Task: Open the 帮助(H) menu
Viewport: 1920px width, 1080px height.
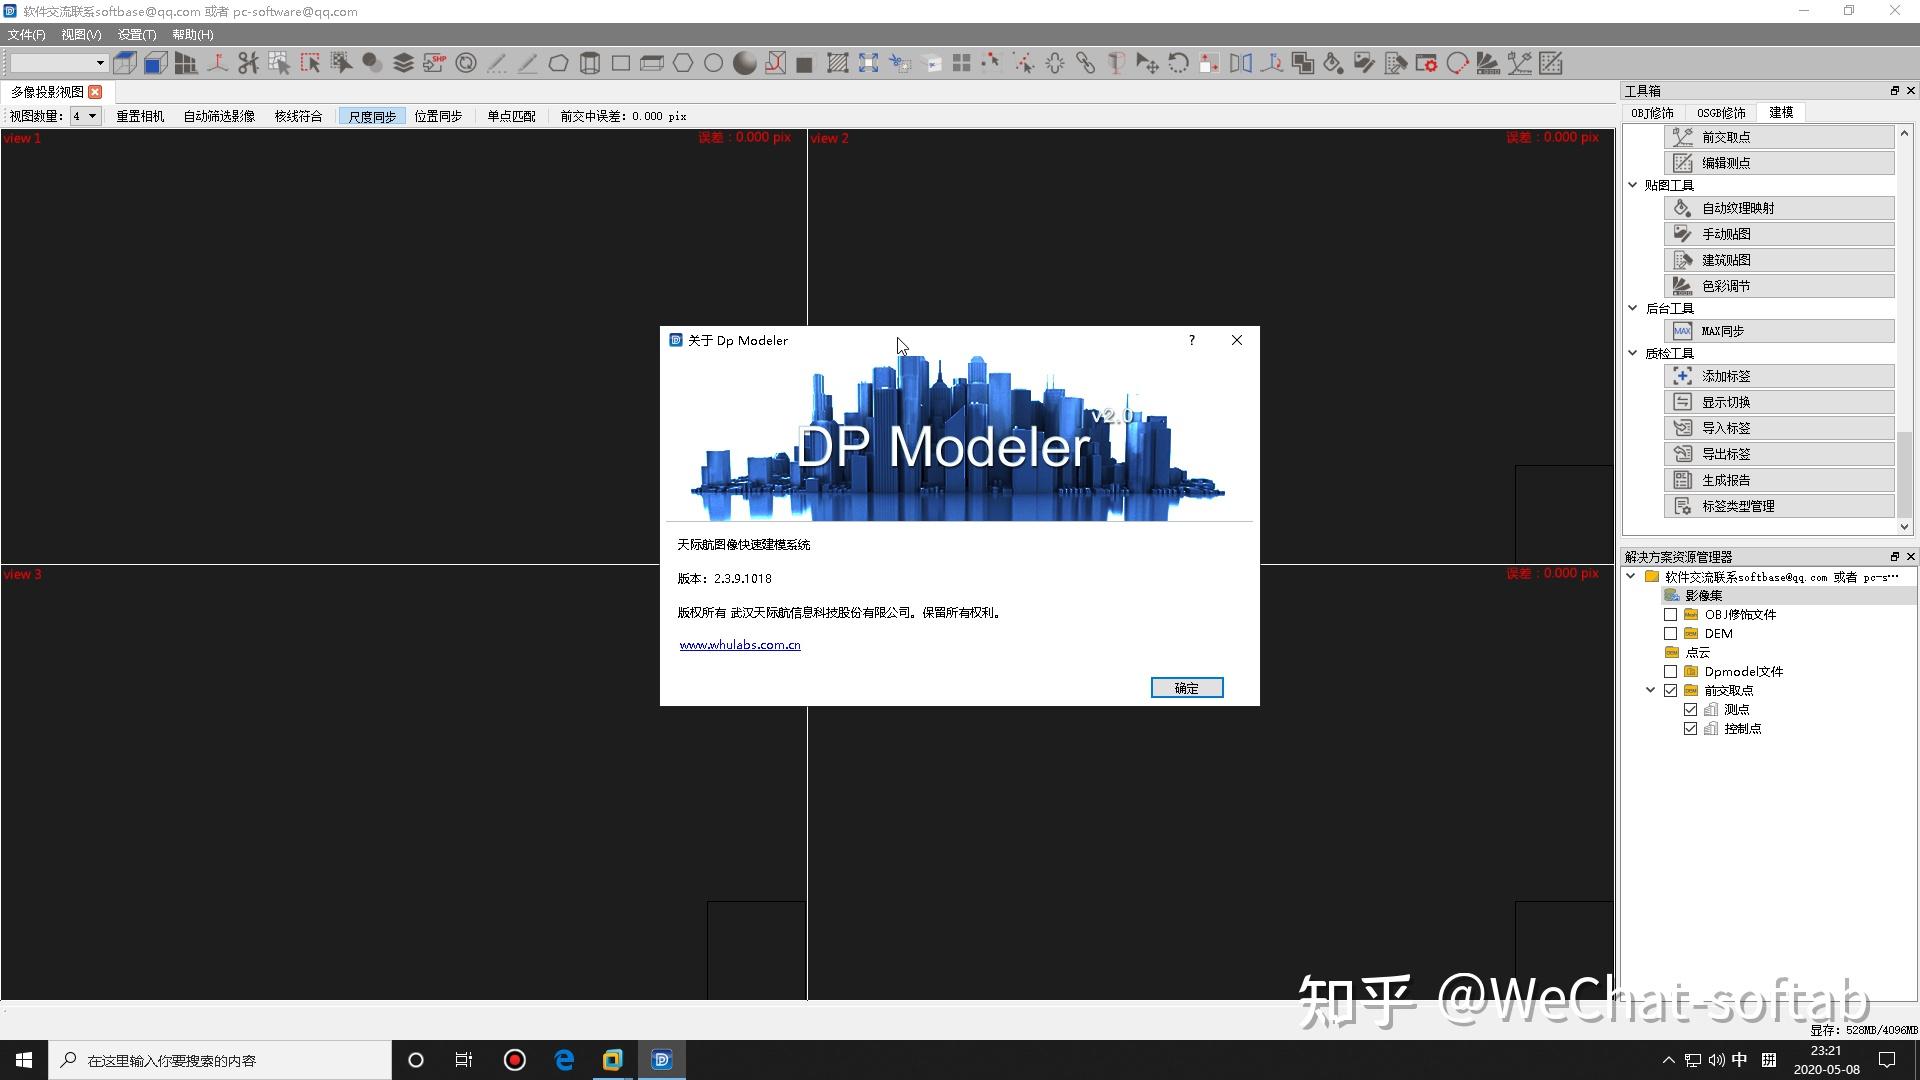Action: point(192,34)
